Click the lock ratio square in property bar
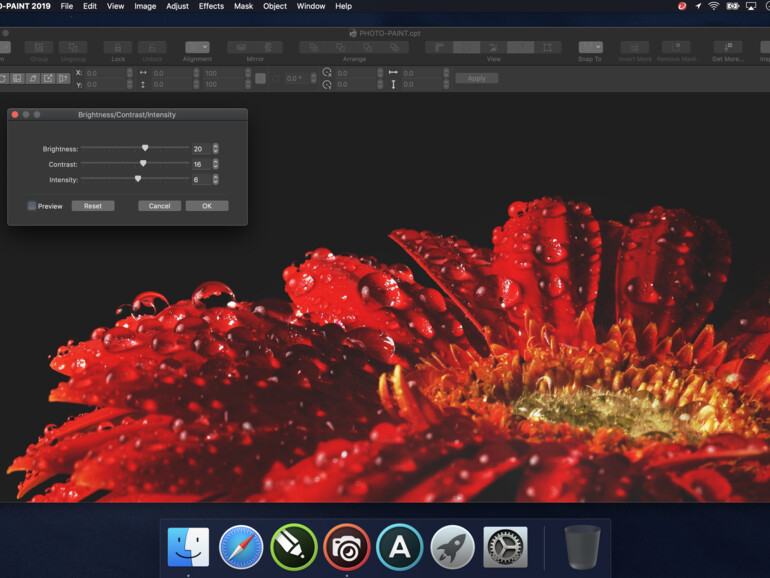 (x=261, y=79)
